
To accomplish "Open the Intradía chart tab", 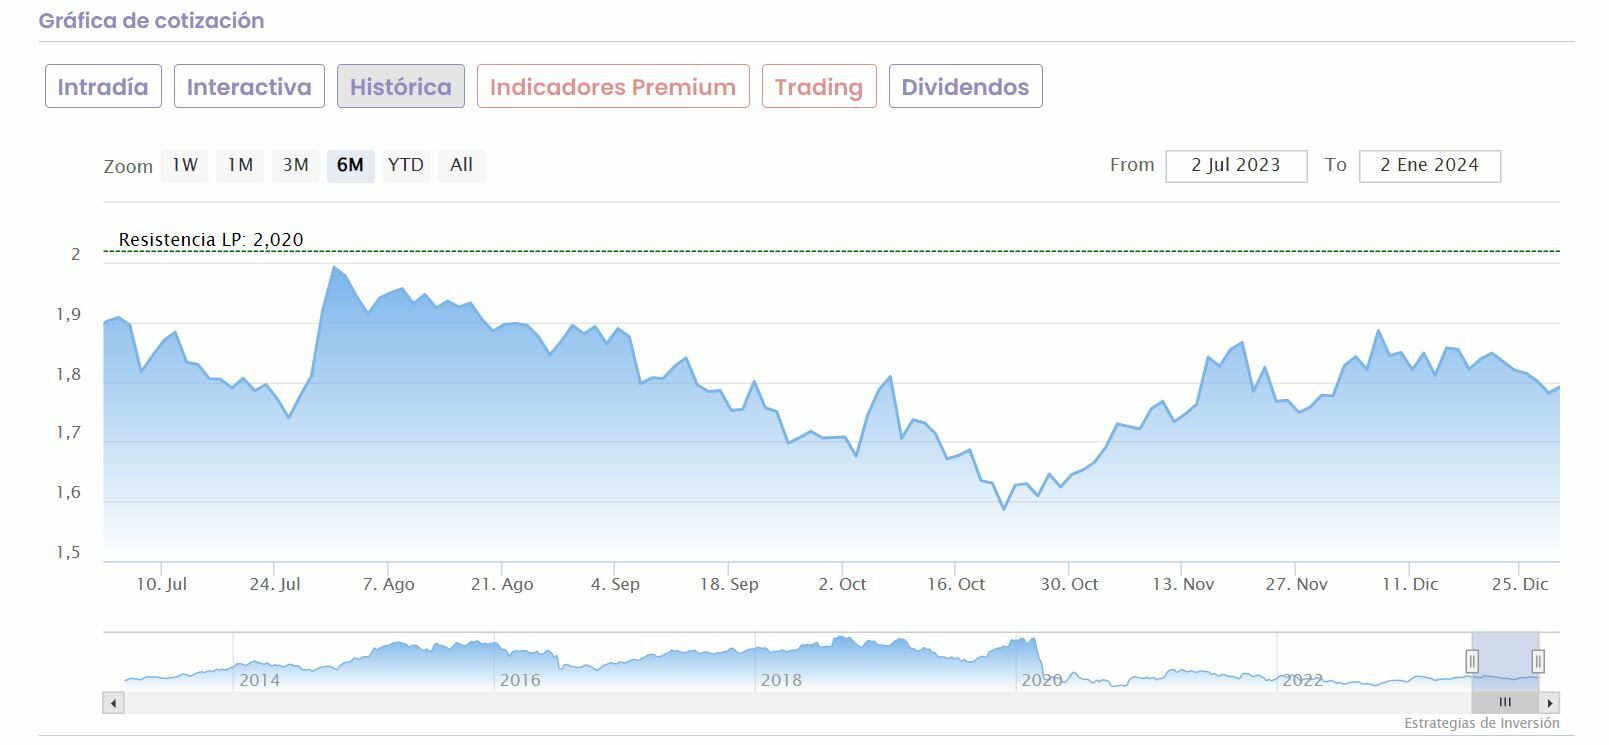I will [103, 87].
